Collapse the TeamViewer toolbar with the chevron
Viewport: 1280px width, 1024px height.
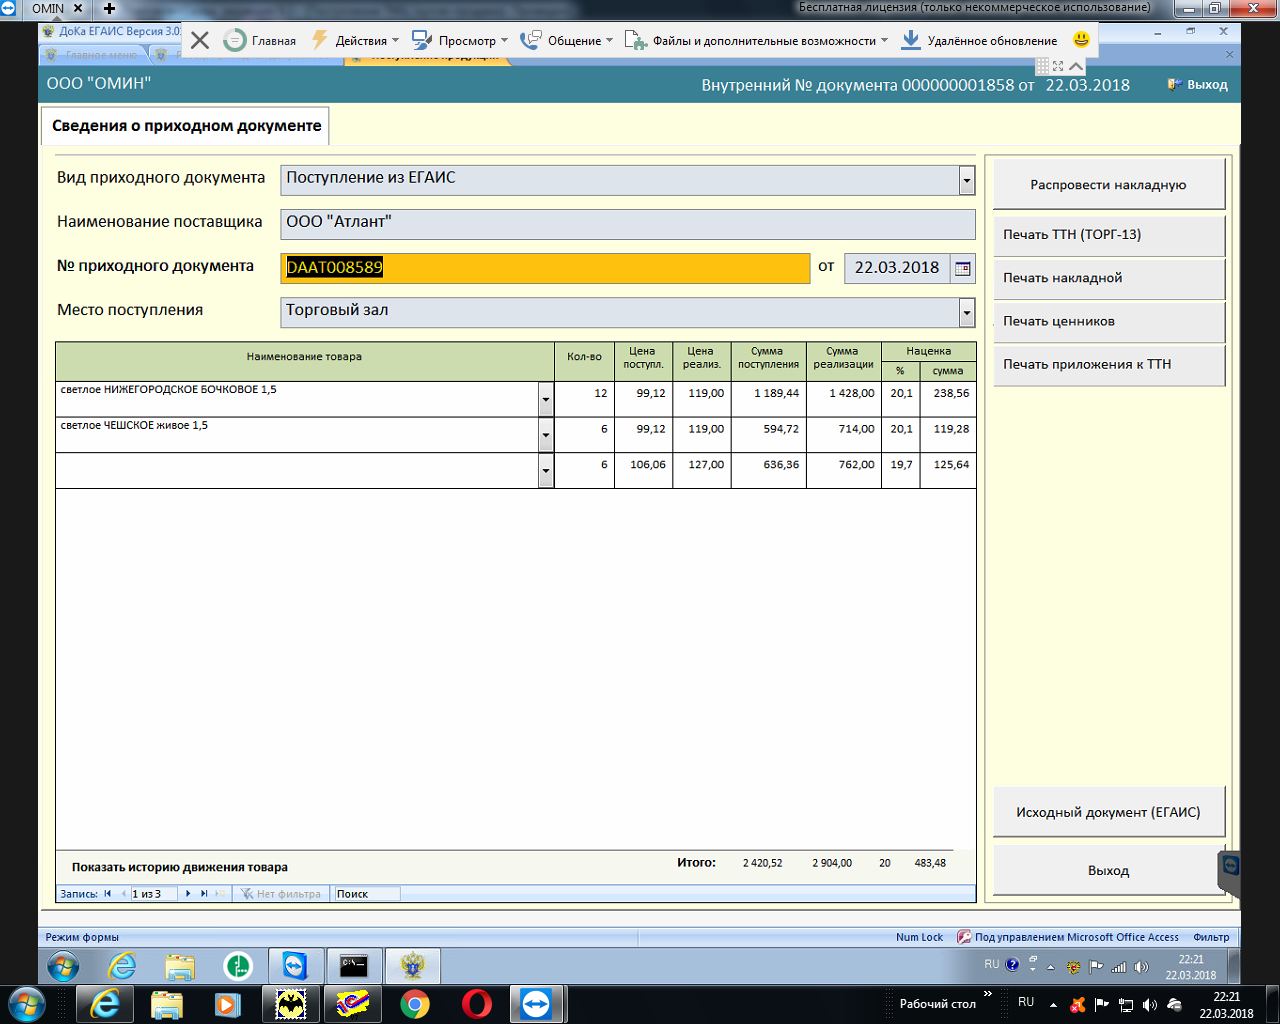[1076, 66]
